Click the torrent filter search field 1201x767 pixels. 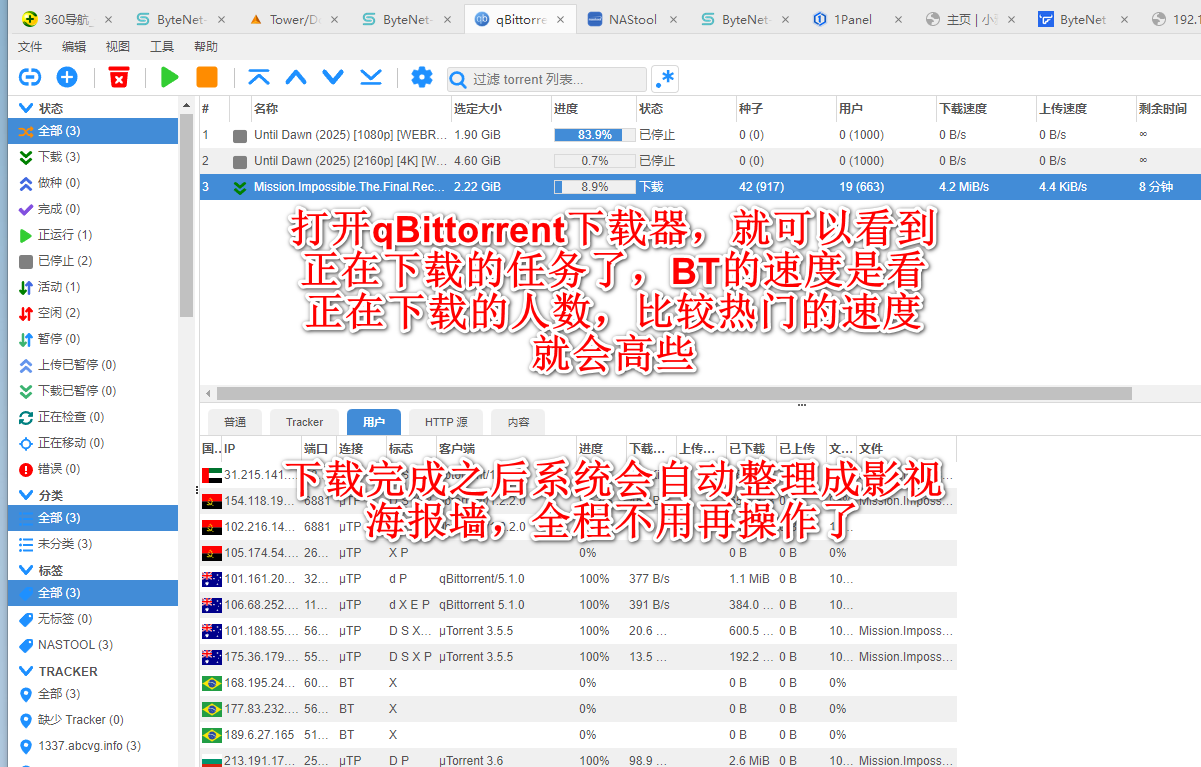pos(556,80)
